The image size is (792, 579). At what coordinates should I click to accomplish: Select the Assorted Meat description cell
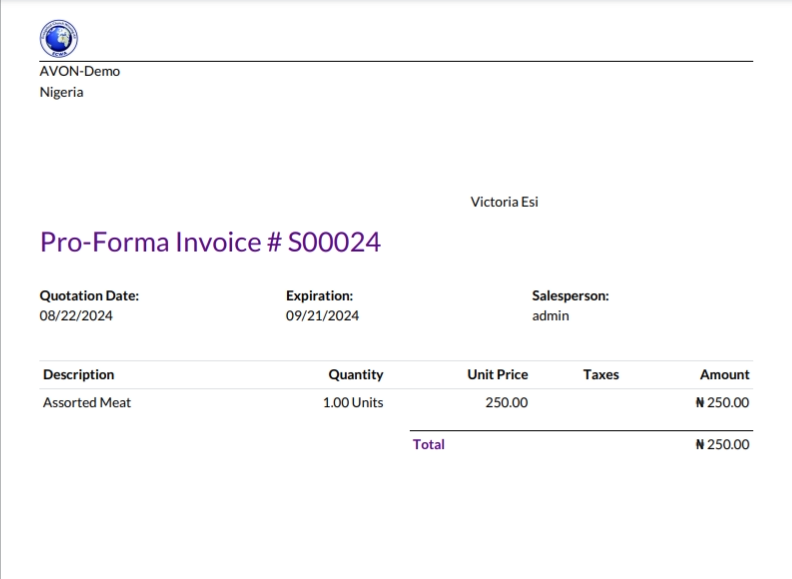click(x=87, y=403)
